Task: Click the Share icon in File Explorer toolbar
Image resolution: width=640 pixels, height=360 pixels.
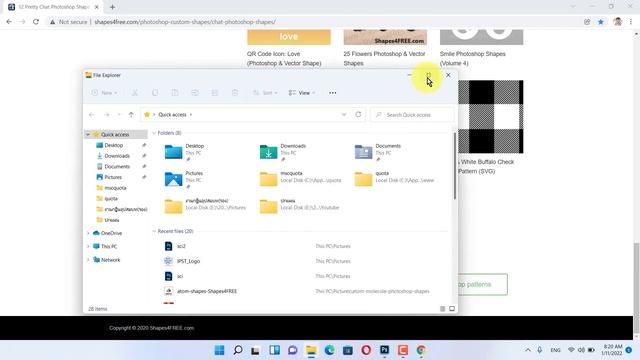Action: point(215,93)
